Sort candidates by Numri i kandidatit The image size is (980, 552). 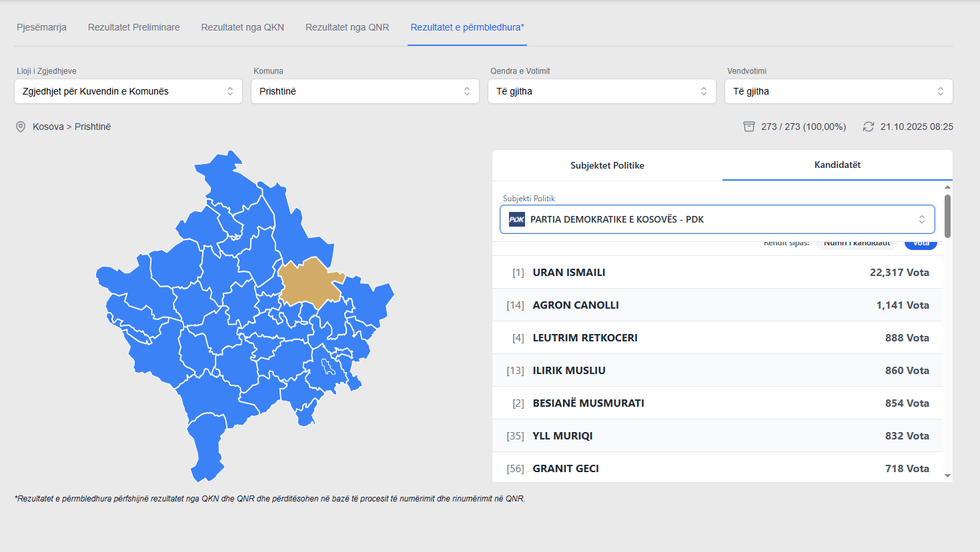(x=856, y=243)
